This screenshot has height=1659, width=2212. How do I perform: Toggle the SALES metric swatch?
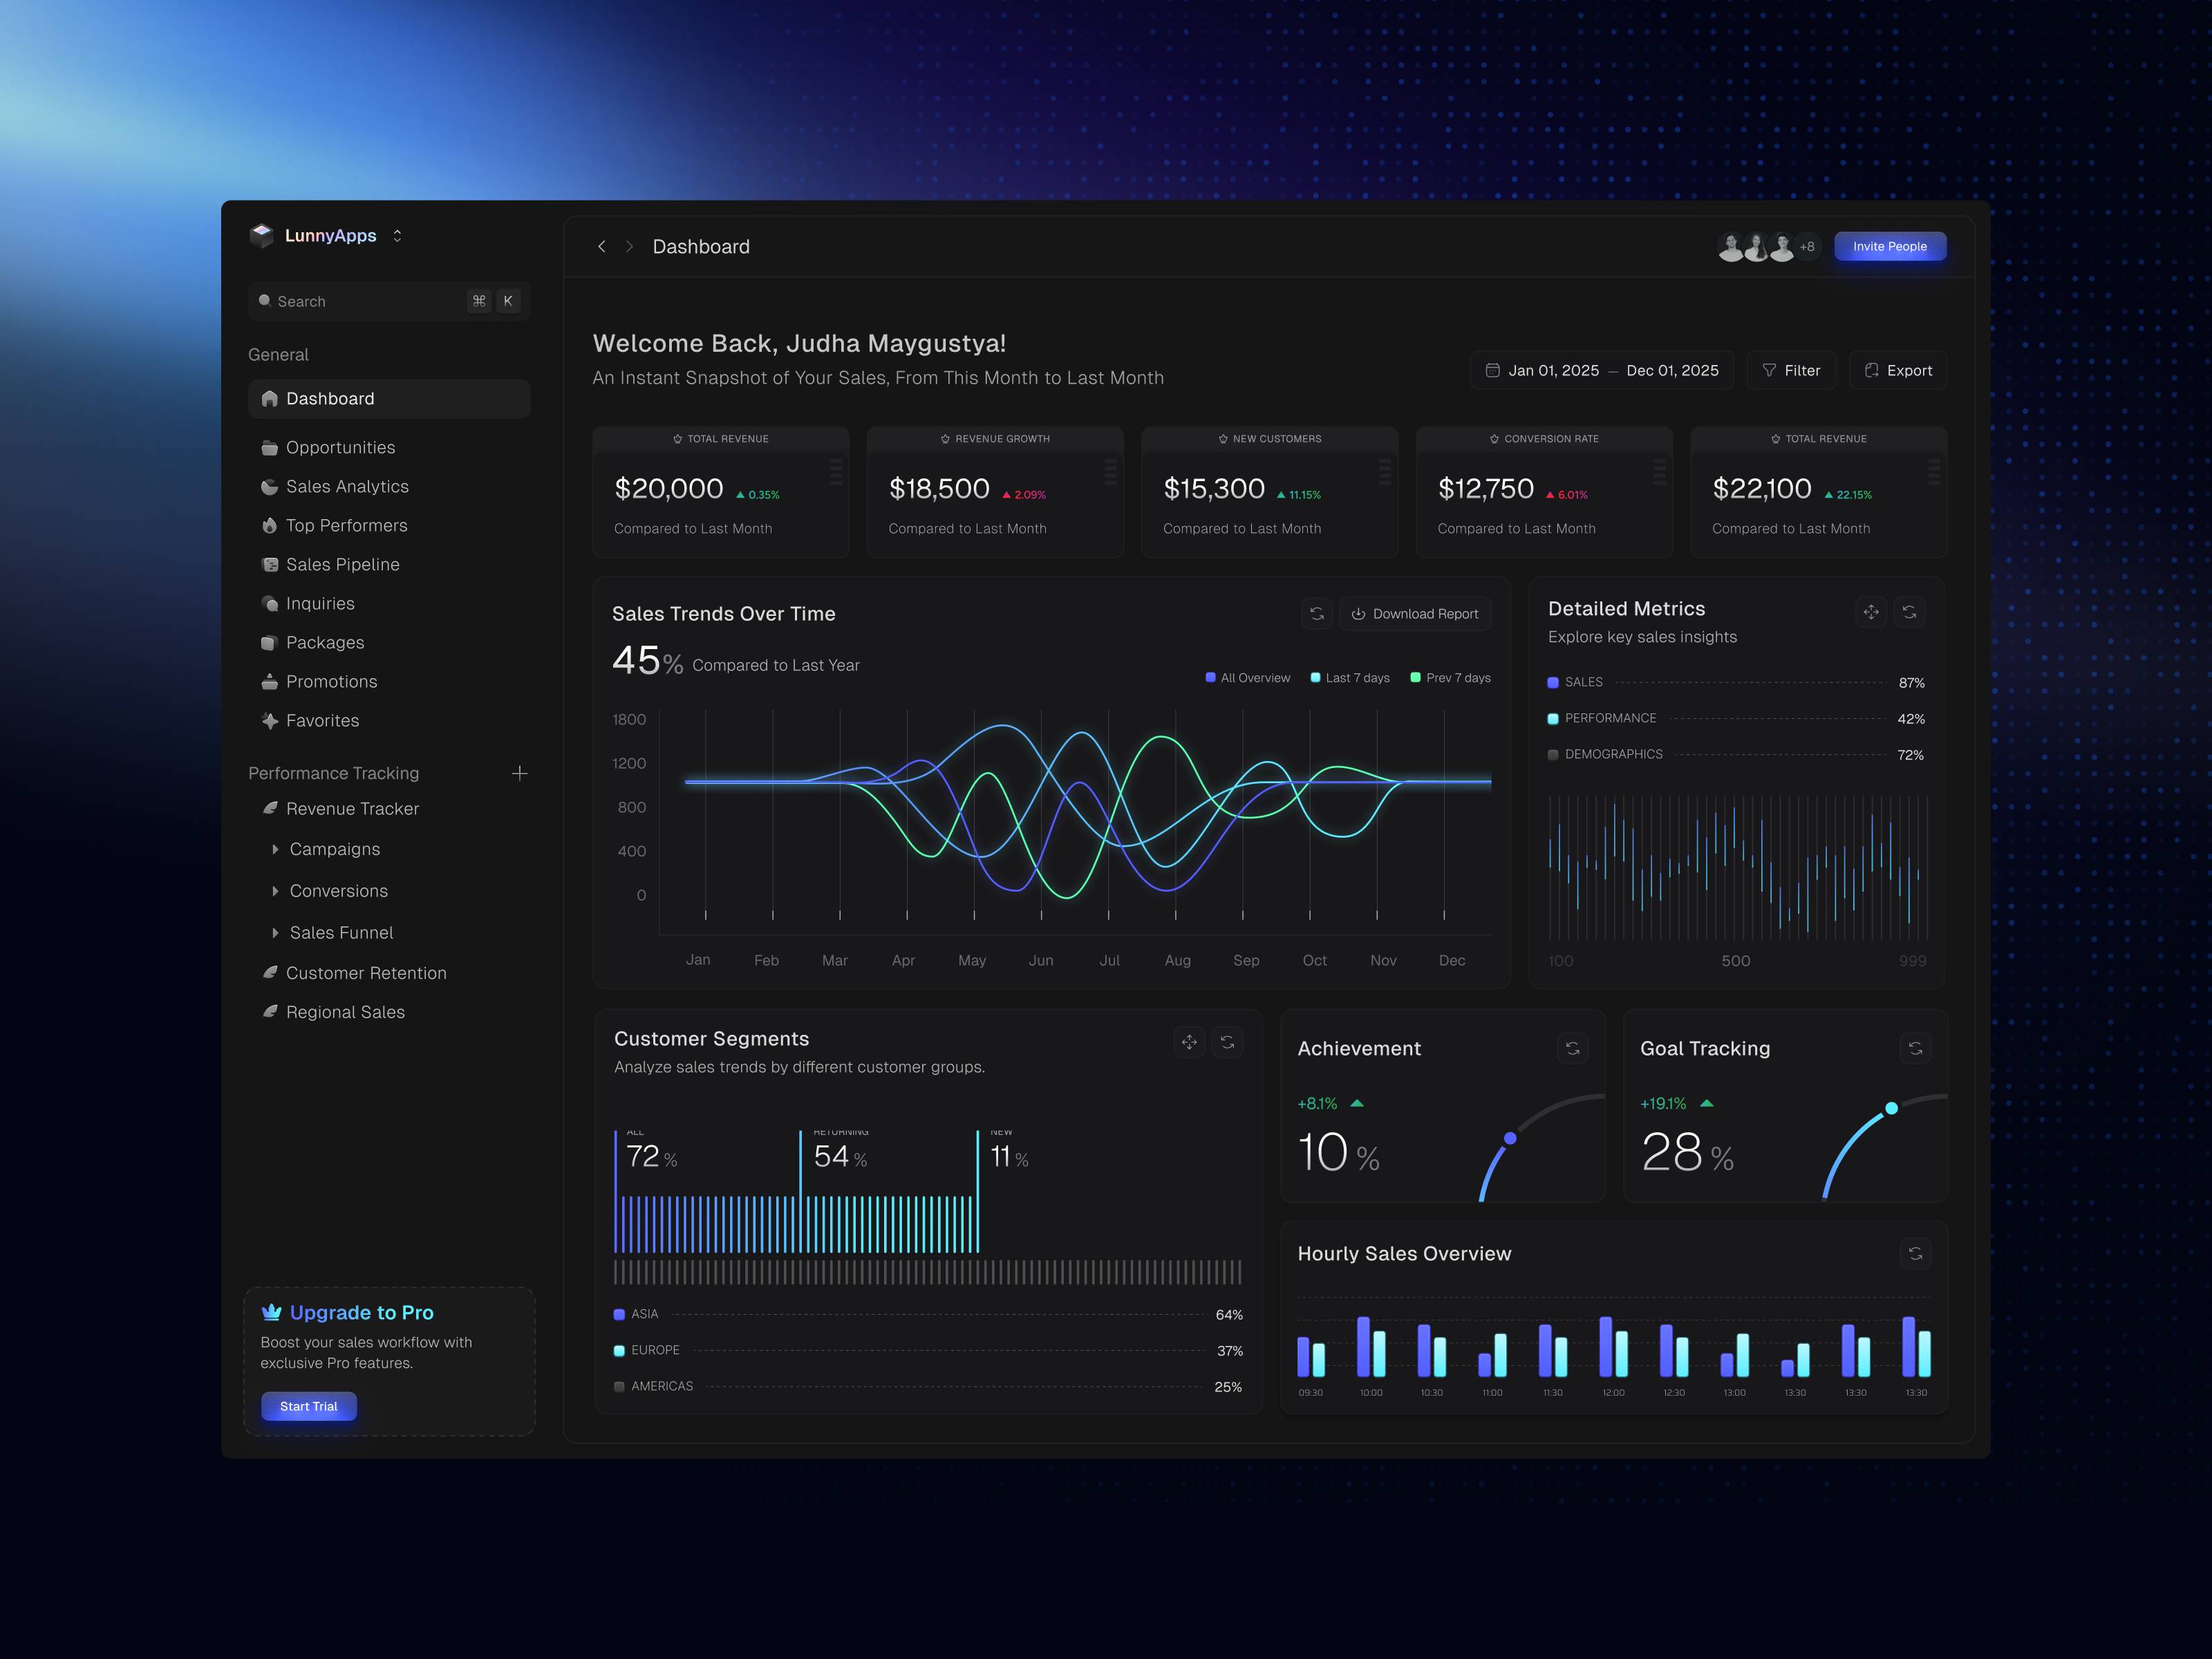[x=1553, y=683]
